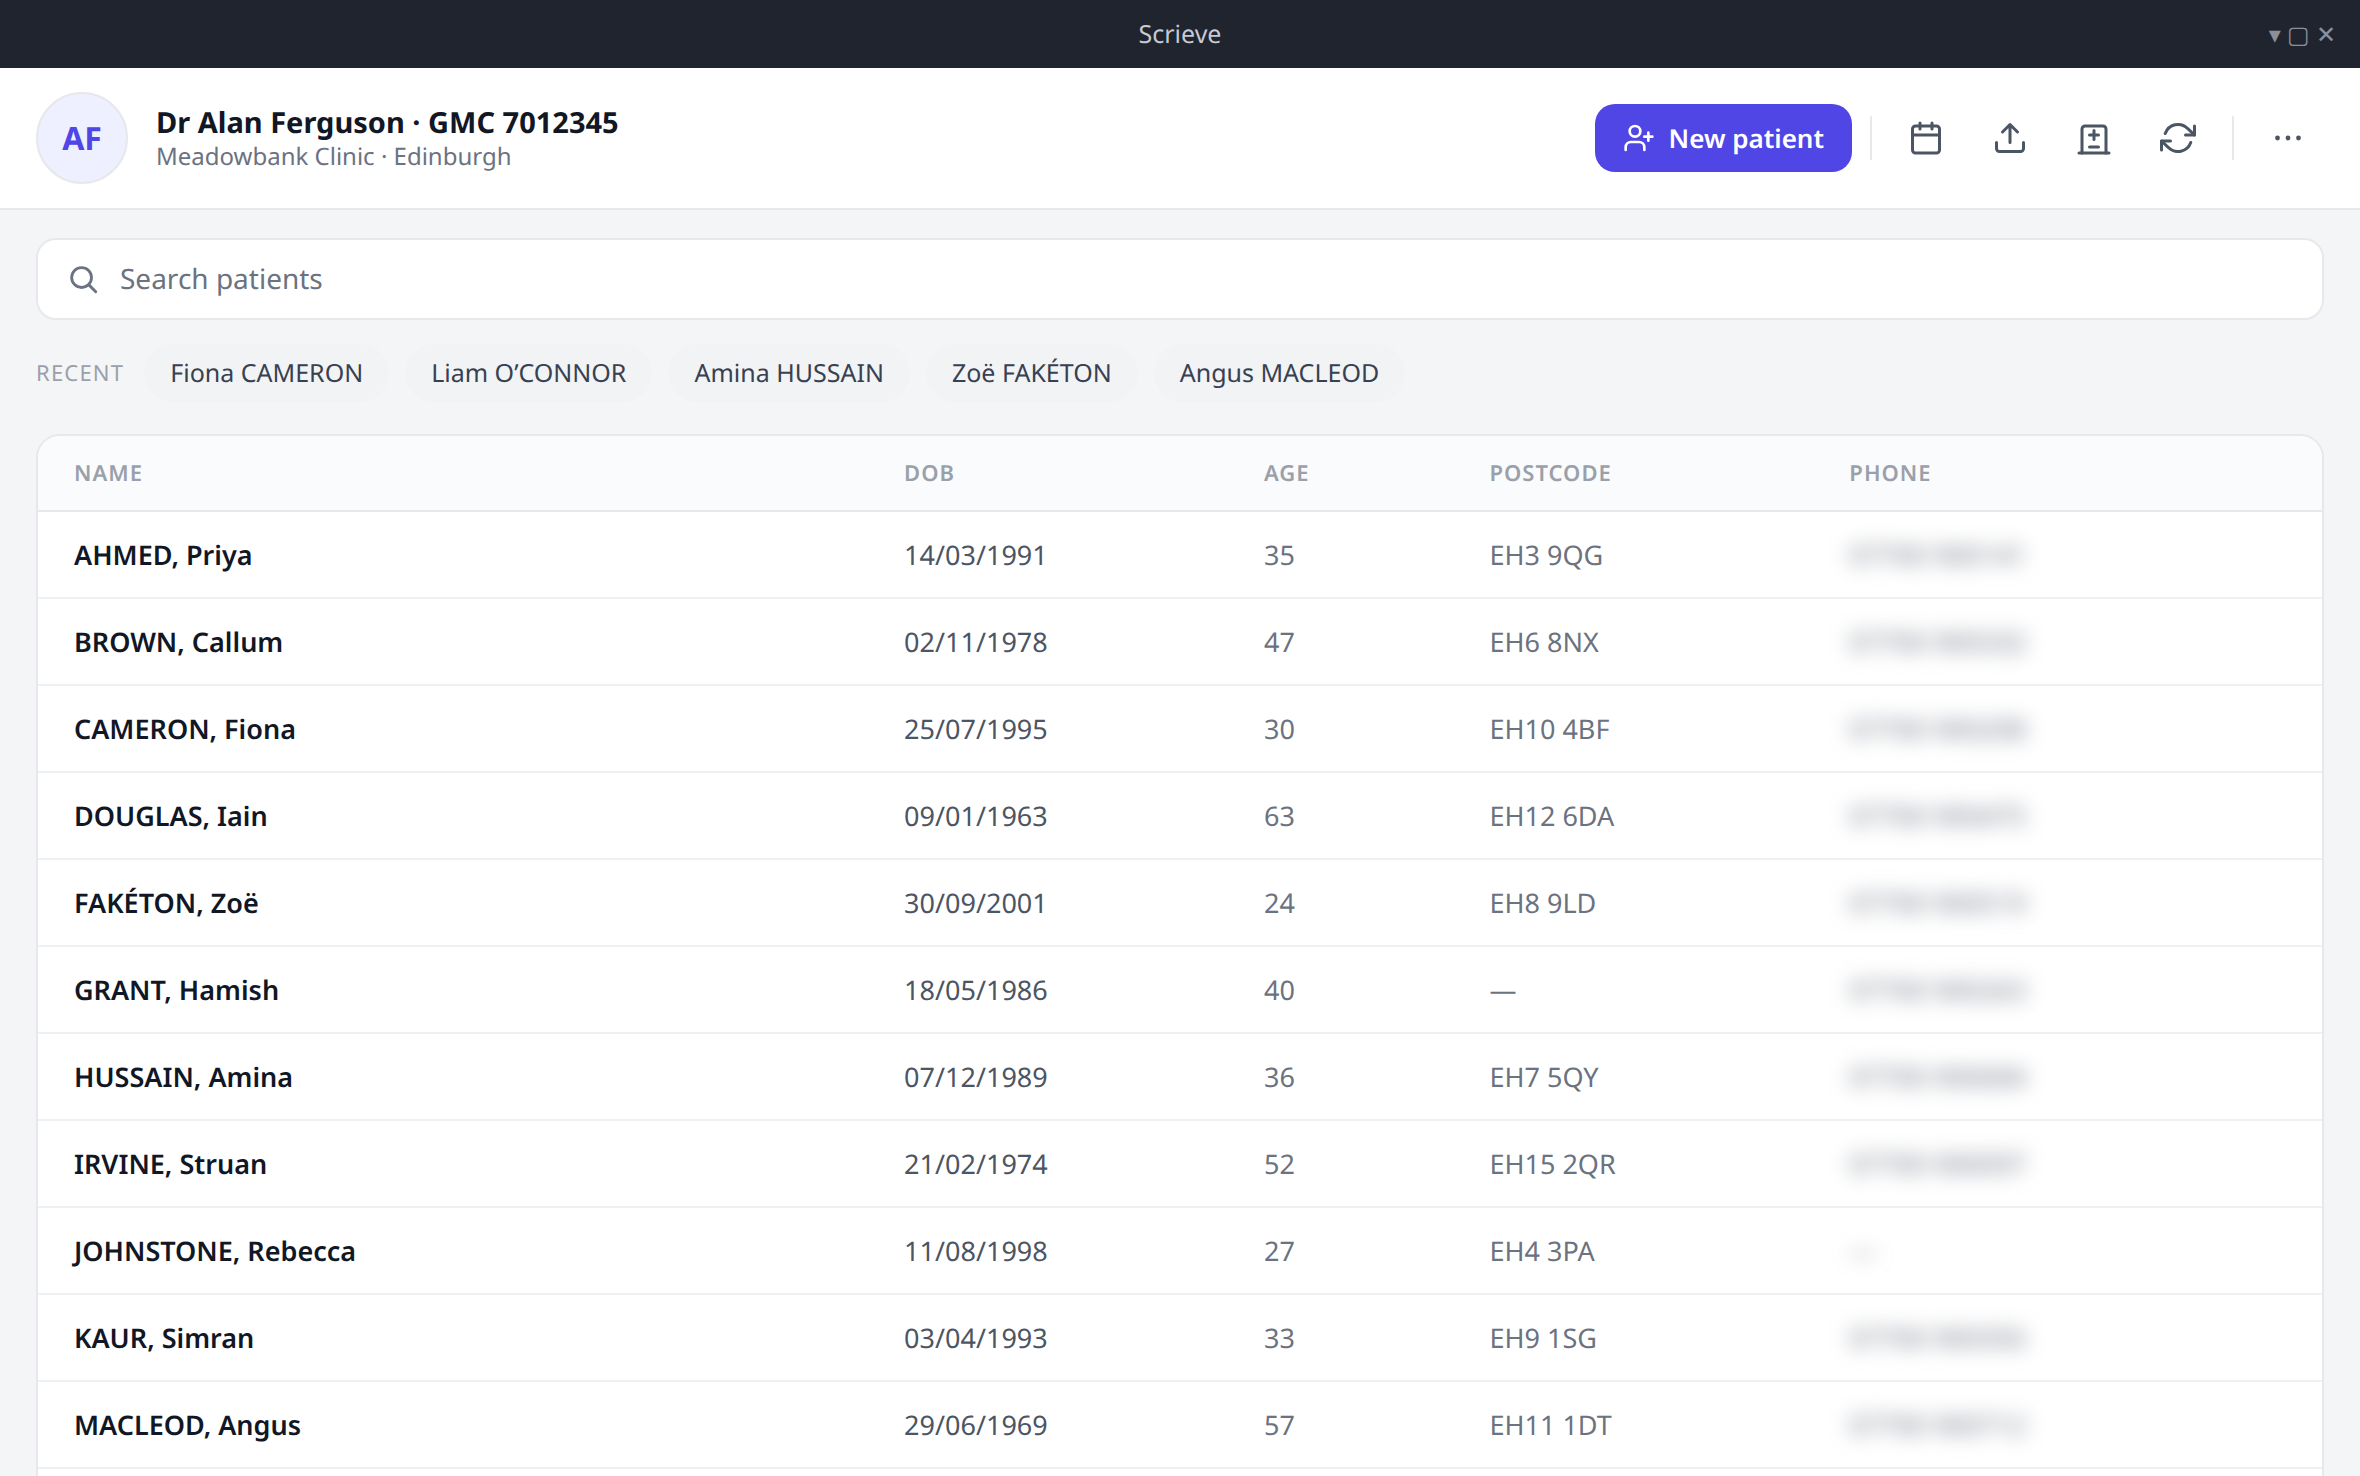Select recent chip Fiona CAMERON

[266, 373]
